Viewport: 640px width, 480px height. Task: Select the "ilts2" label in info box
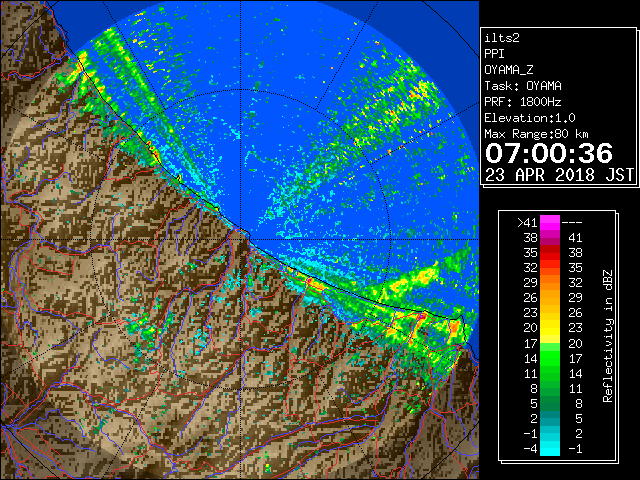point(502,38)
